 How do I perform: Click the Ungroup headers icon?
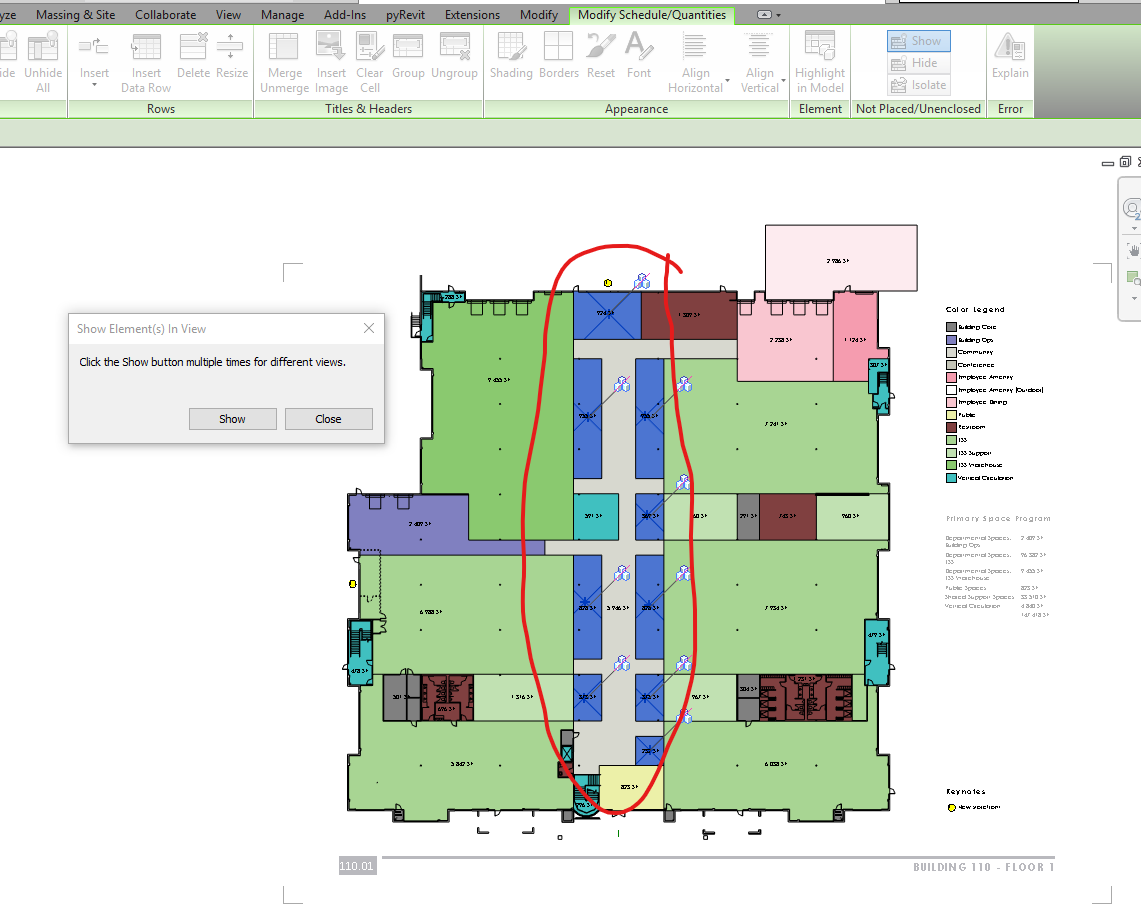point(454,47)
